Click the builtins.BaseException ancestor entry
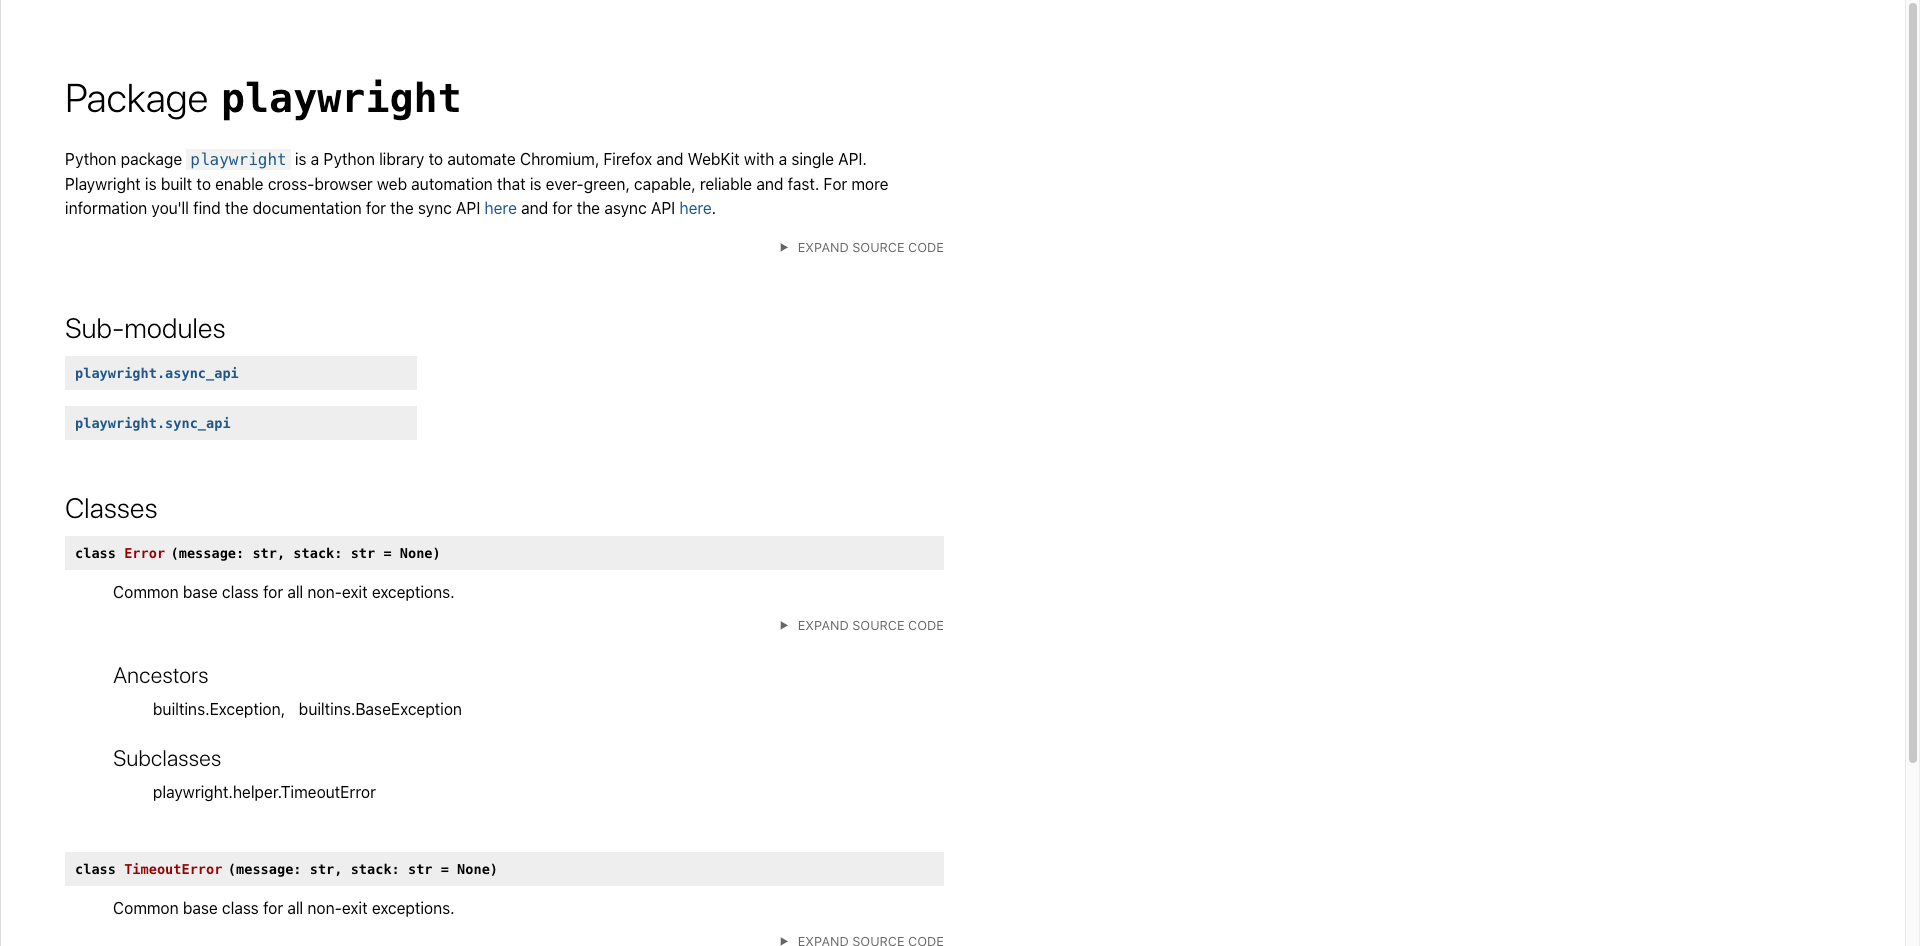The image size is (1920, 946). (x=380, y=709)
